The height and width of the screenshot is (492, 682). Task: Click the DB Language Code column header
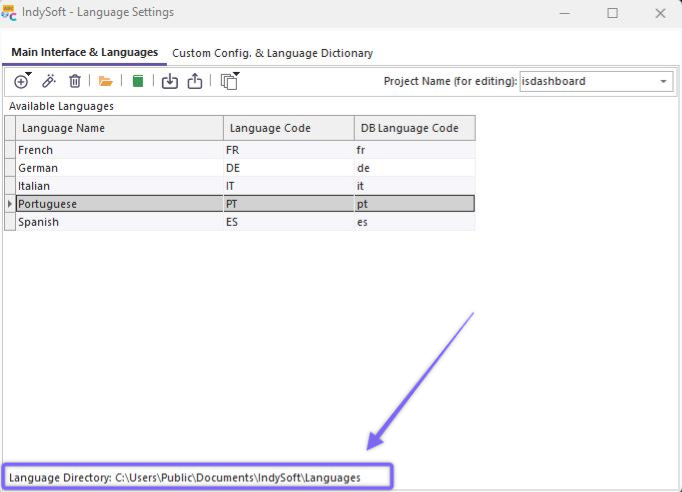(x=414, y=128)
